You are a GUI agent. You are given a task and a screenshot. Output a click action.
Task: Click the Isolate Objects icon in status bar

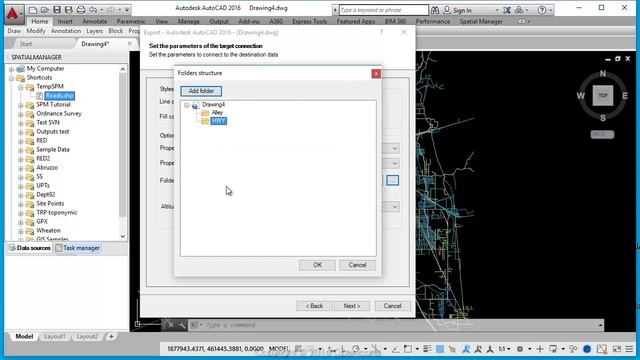point(573,349)
